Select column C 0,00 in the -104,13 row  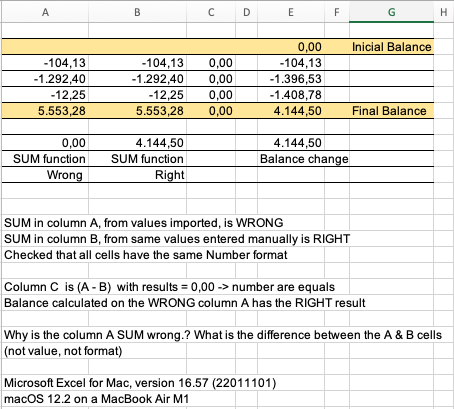[211, 63]
